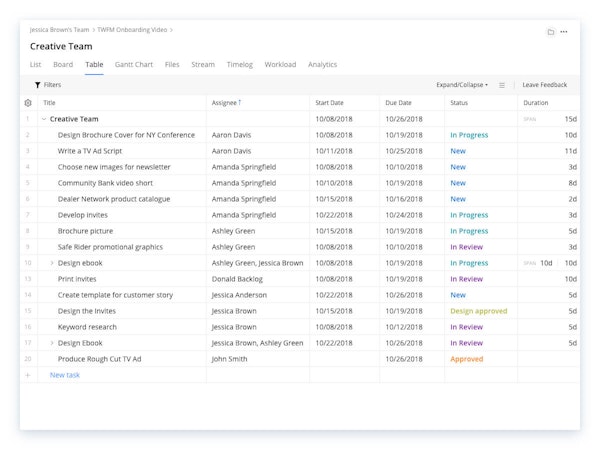Open the Keyword research task
The width and height of the screenshot is (600, 450).
click(x=87, y=327)
